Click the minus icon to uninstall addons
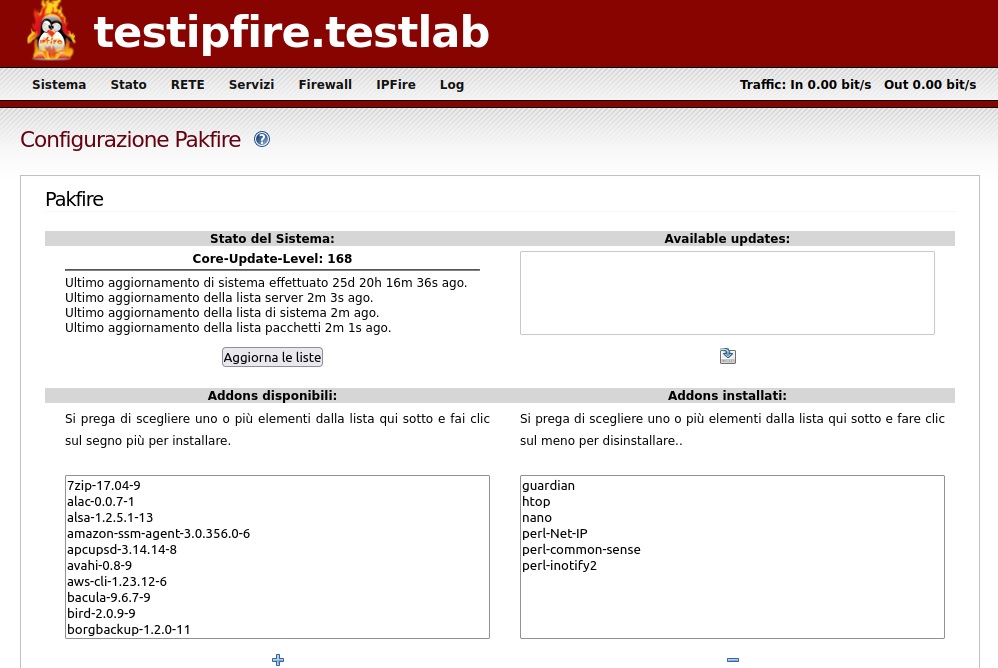Screen dimensions: 998x668 (733, 660)
